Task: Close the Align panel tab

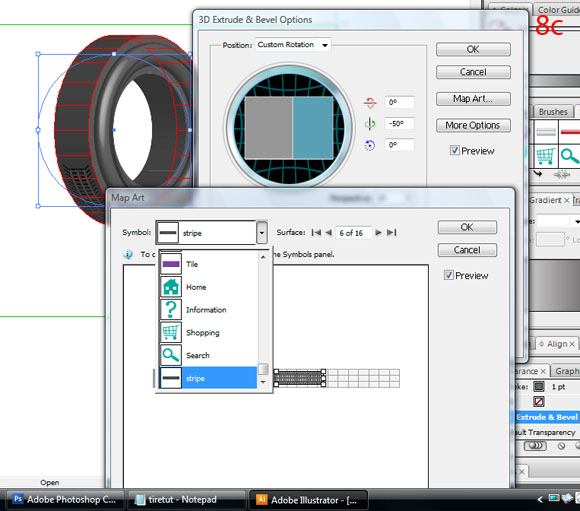Action: 571,344
